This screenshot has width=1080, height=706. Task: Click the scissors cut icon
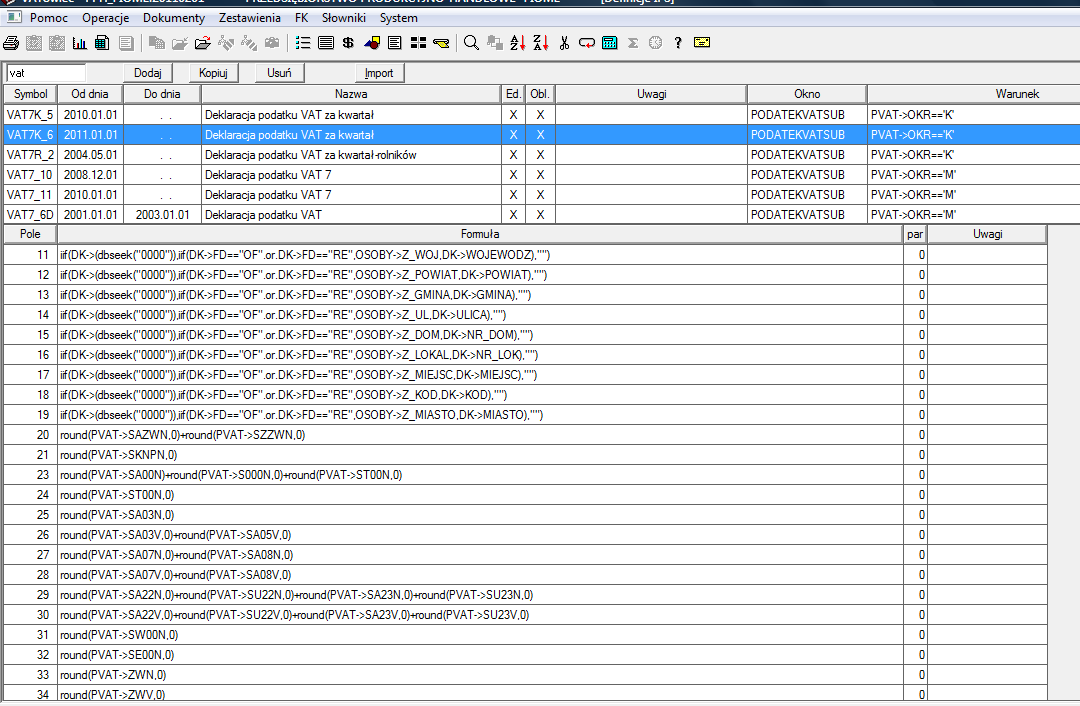pyautogui.click(x=564, y=43)
